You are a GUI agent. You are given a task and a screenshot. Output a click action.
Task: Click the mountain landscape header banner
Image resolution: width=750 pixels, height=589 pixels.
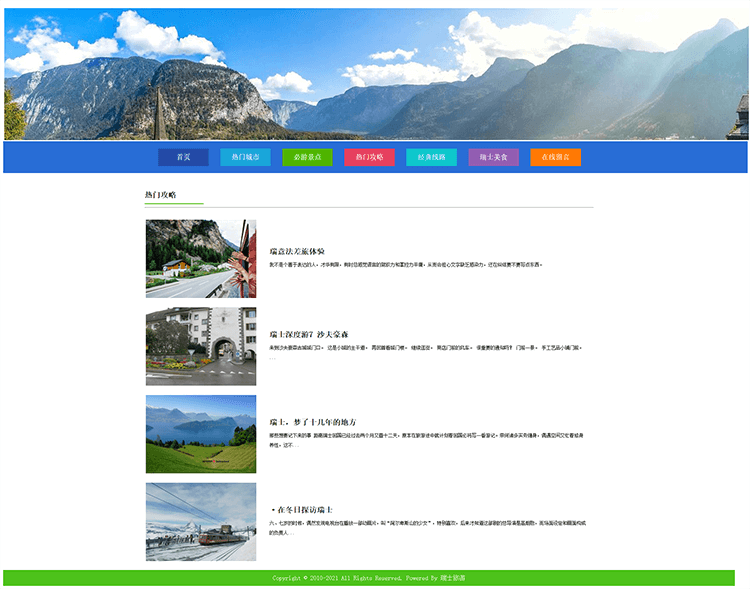[x=375, y=74]
